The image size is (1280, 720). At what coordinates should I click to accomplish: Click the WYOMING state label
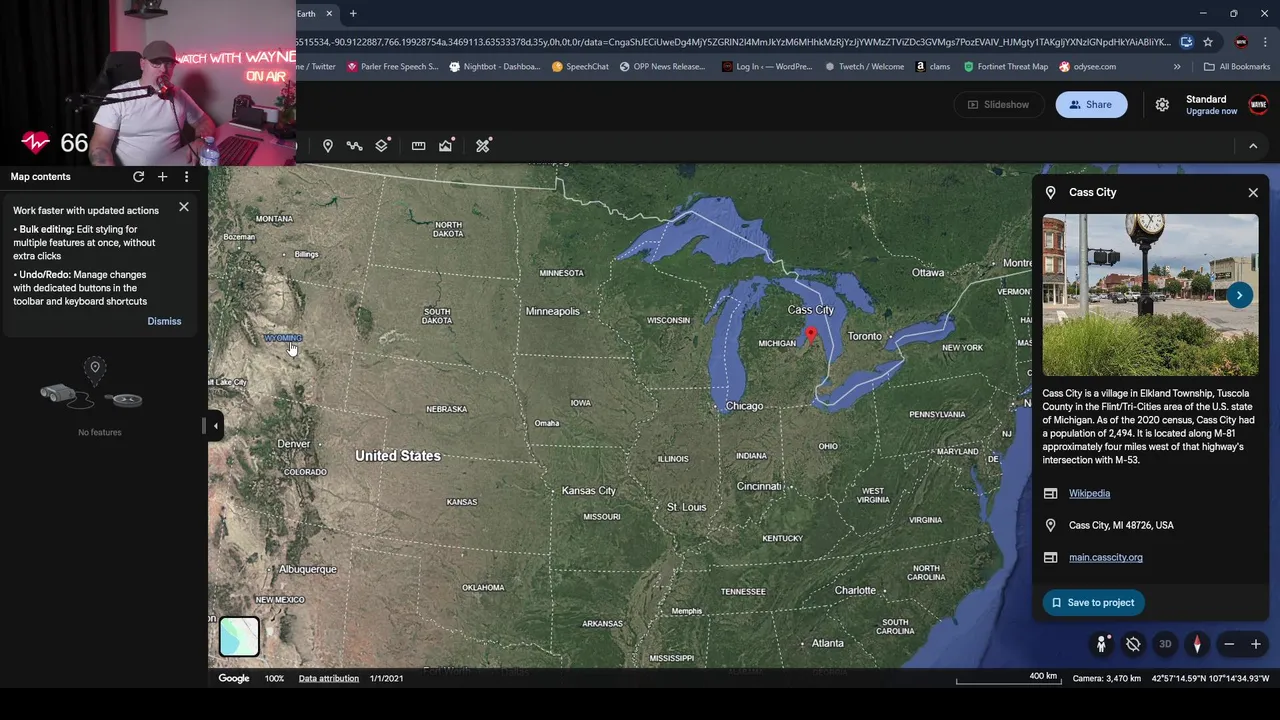tap(283, 338)
